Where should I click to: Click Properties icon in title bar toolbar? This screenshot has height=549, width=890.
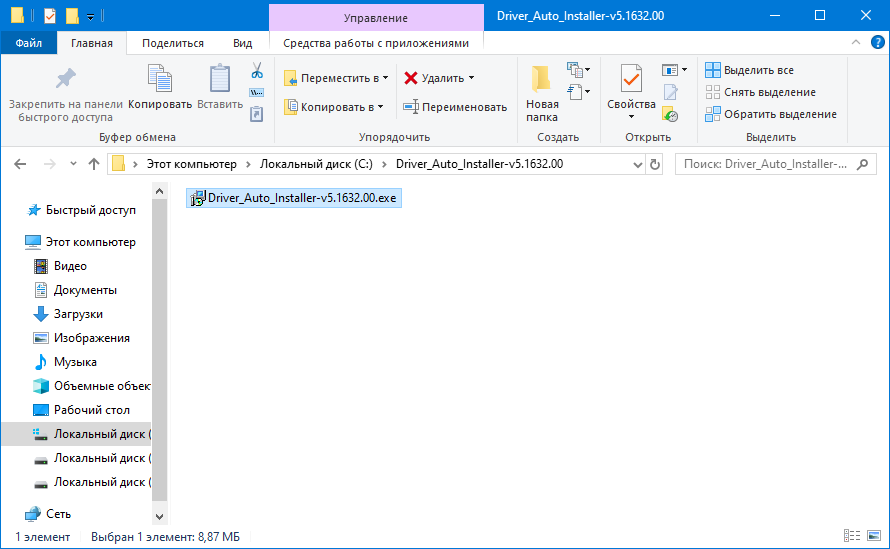tap(50, 16)
